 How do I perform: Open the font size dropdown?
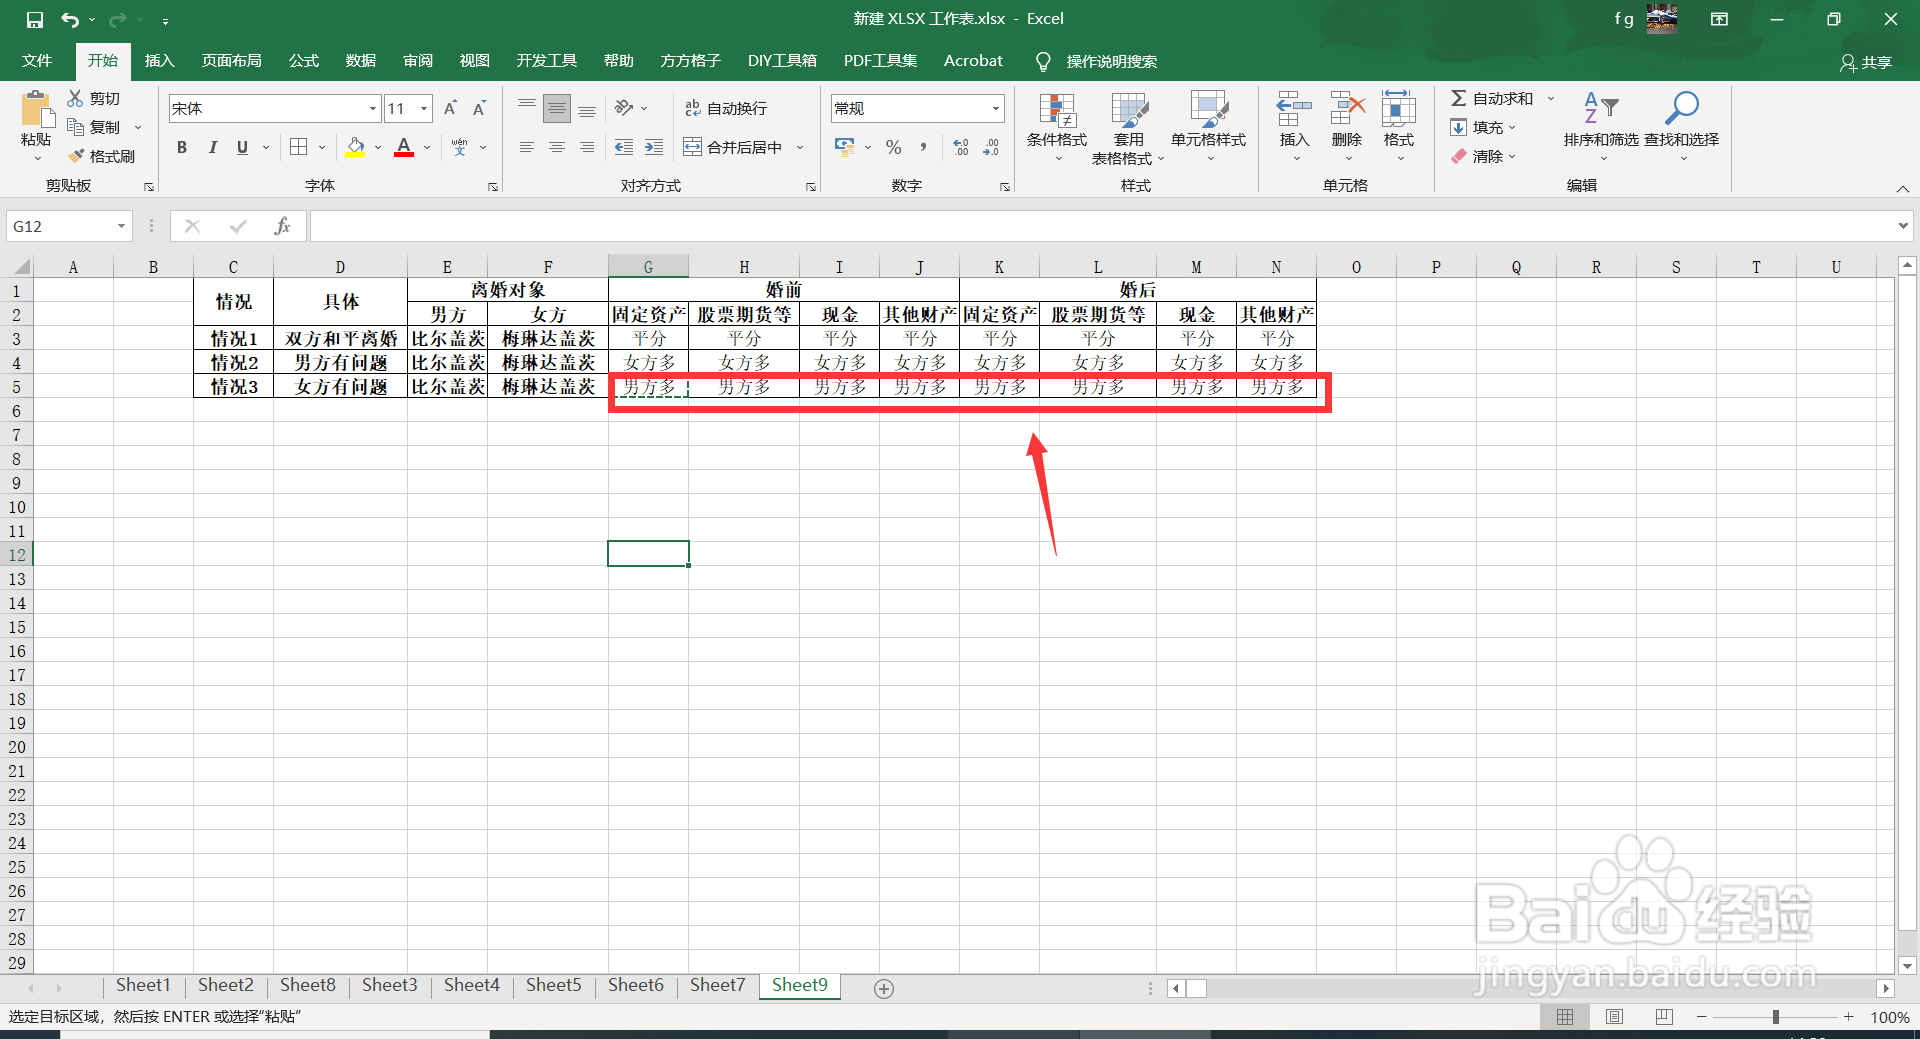[424, 108]
